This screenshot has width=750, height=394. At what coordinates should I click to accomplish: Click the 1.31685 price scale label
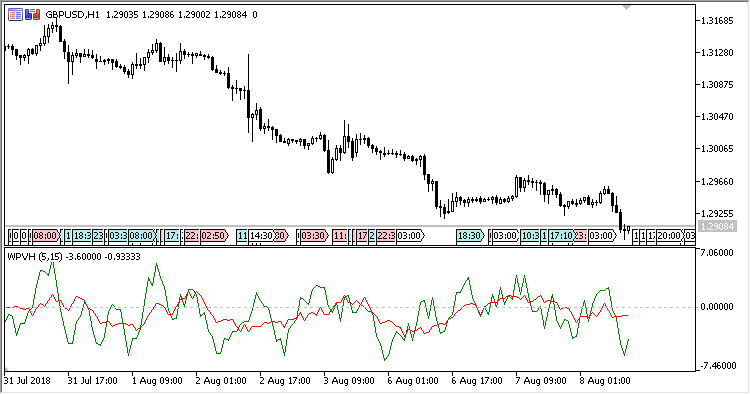pyautogui.click(x=717, y=21)
